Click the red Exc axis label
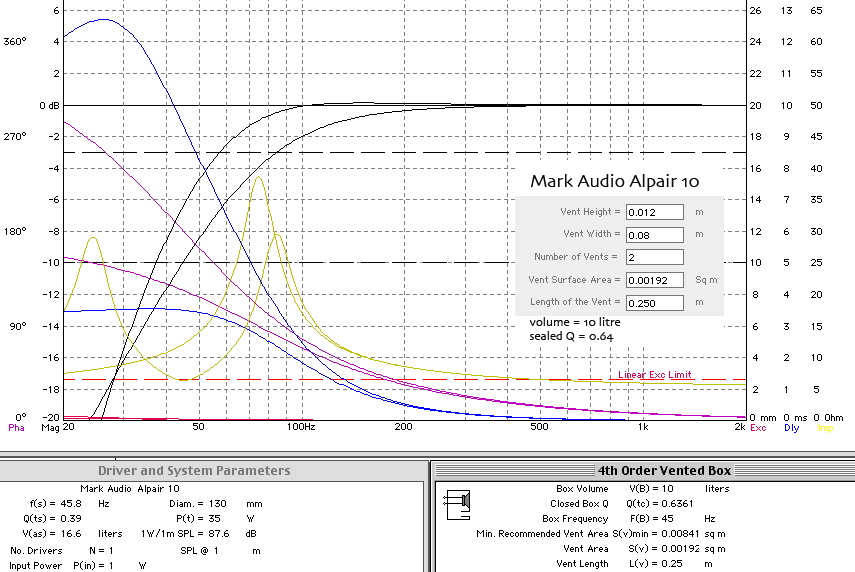The height and width of the screenshot is (572, 855). click(758, 428)
